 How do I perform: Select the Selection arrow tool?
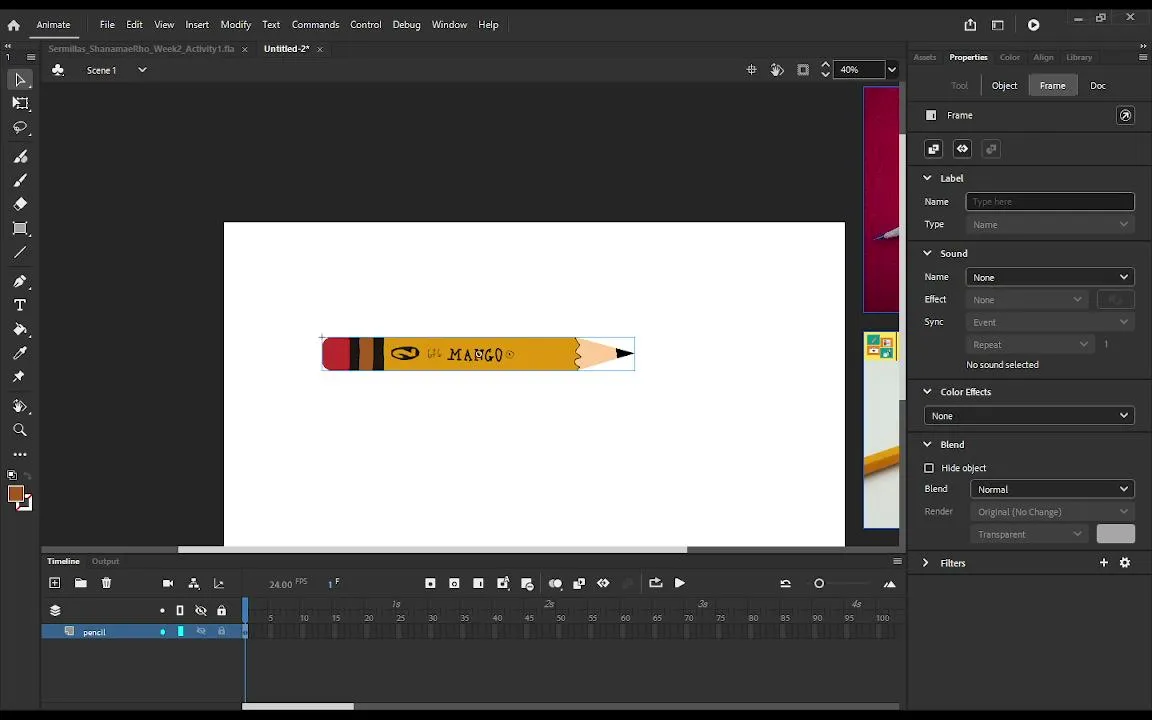[x=20, y=79]
